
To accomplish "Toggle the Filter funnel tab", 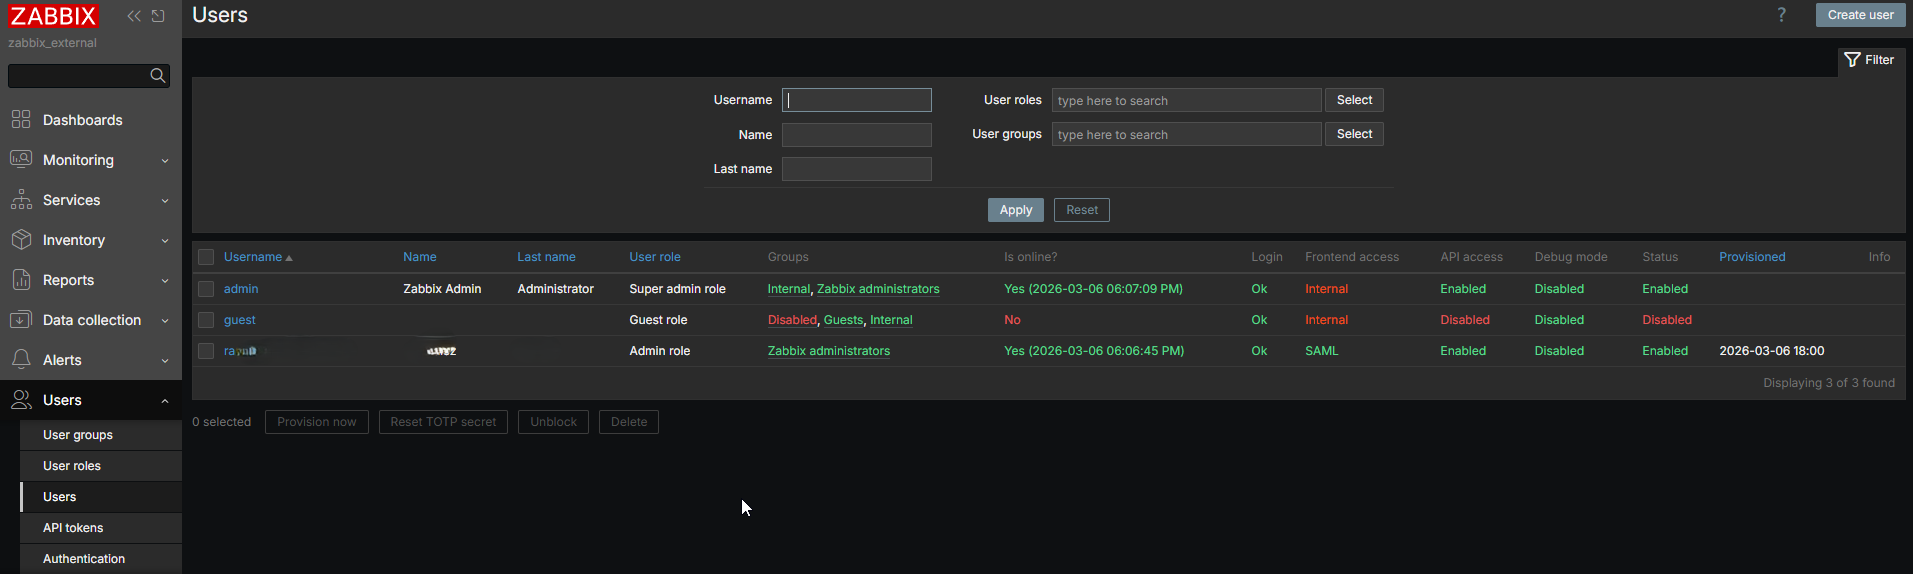I will 1870,60.
